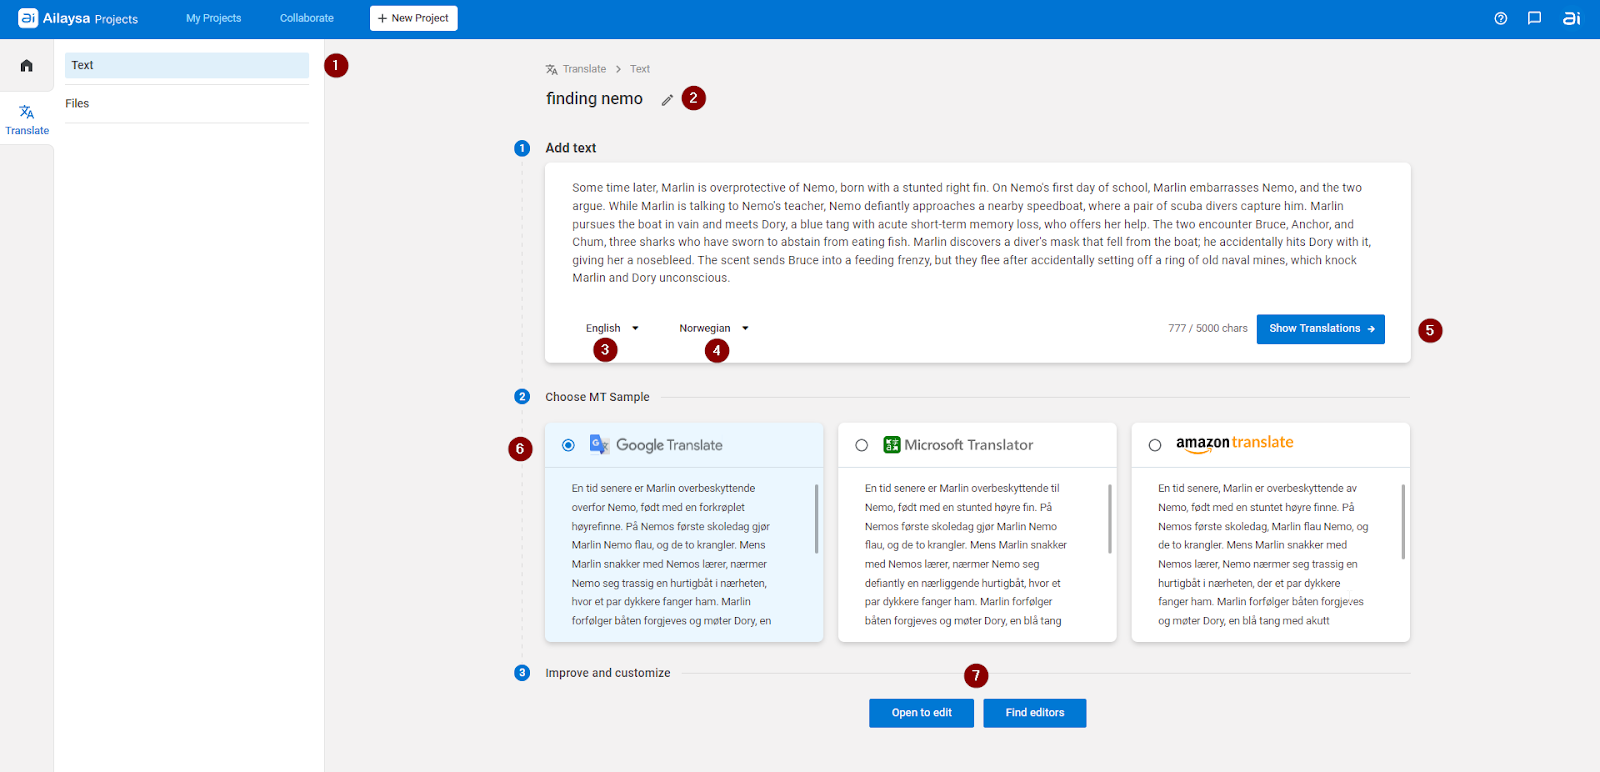The width and height of the screenshot is (1600, 772).
Task: Click Open to edit button
Action: pos(921,713)
